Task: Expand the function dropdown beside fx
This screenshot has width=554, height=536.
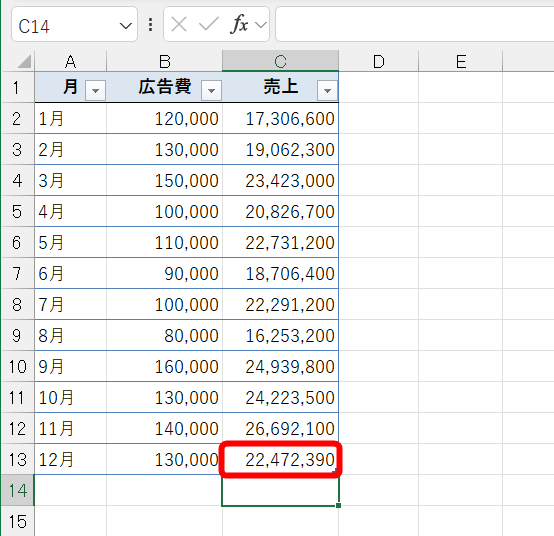Action: coord(261,25)
